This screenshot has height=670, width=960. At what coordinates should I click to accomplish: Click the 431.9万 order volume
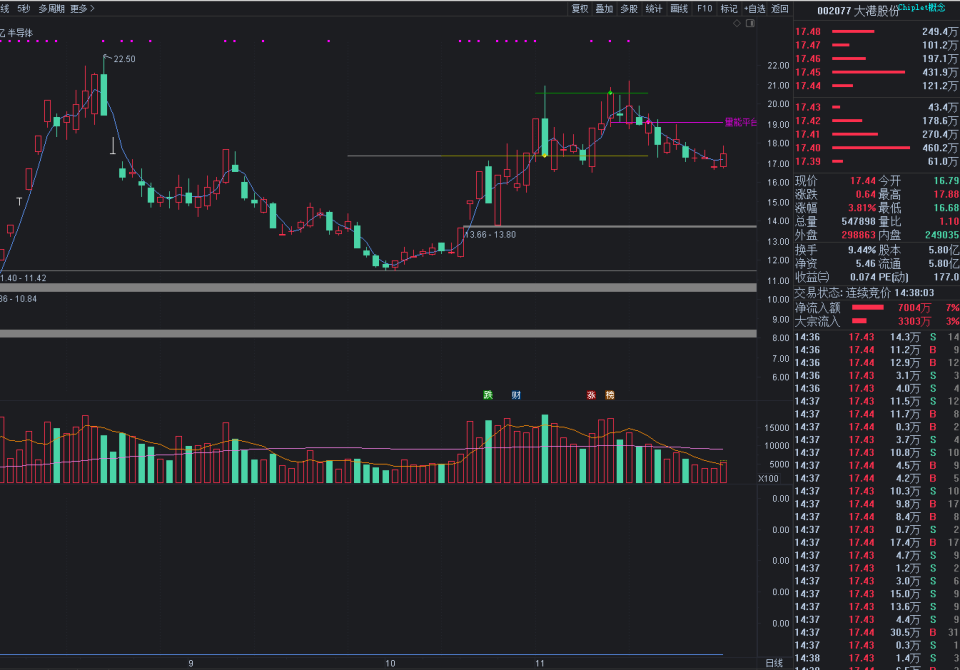(x=940, y=72)
